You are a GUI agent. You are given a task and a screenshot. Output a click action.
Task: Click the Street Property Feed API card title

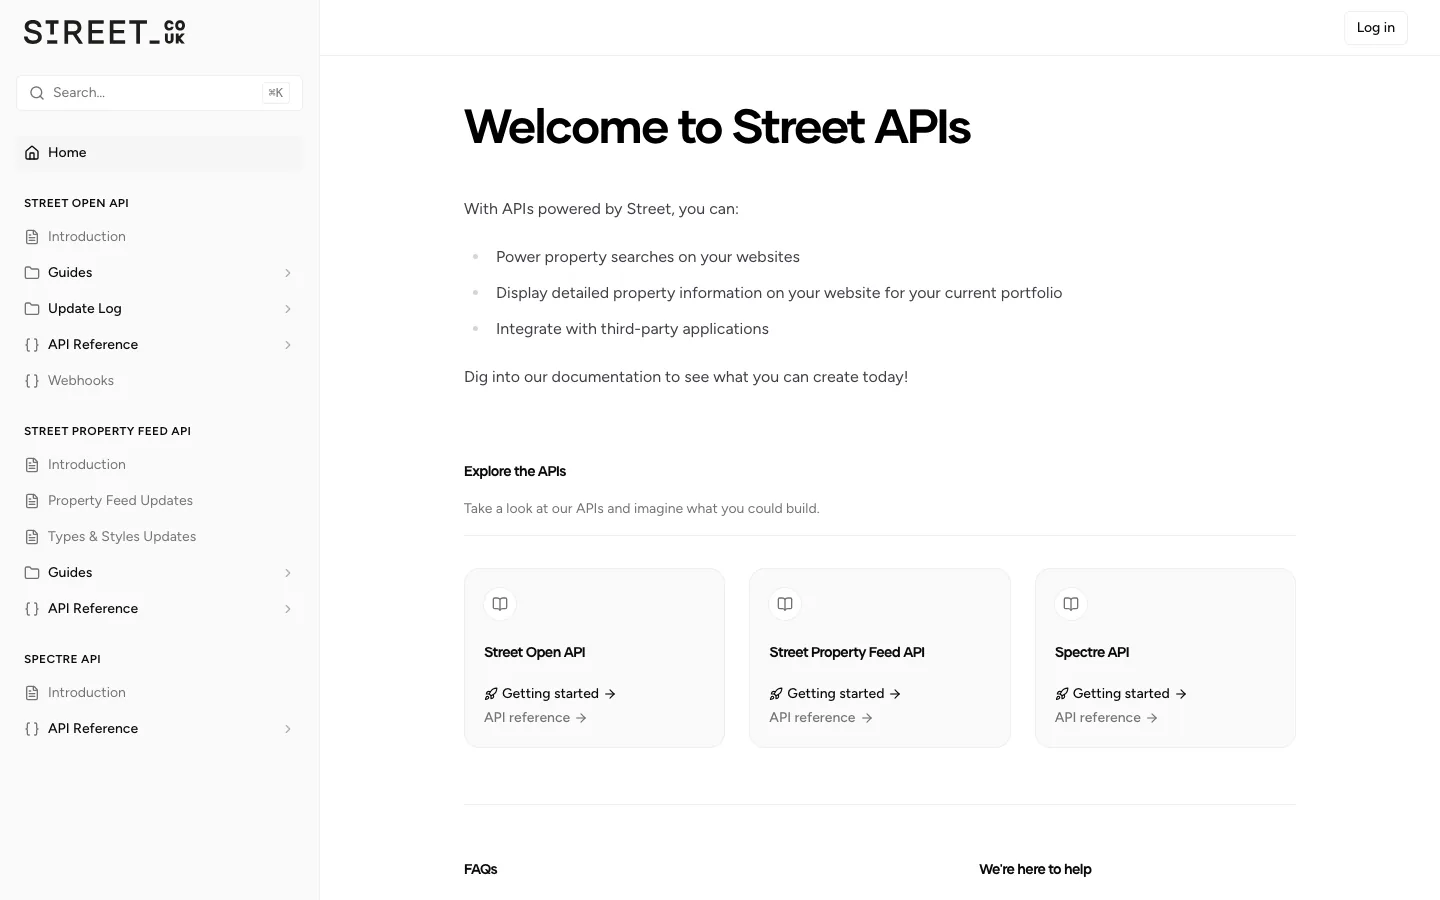(x=847, y=652)
